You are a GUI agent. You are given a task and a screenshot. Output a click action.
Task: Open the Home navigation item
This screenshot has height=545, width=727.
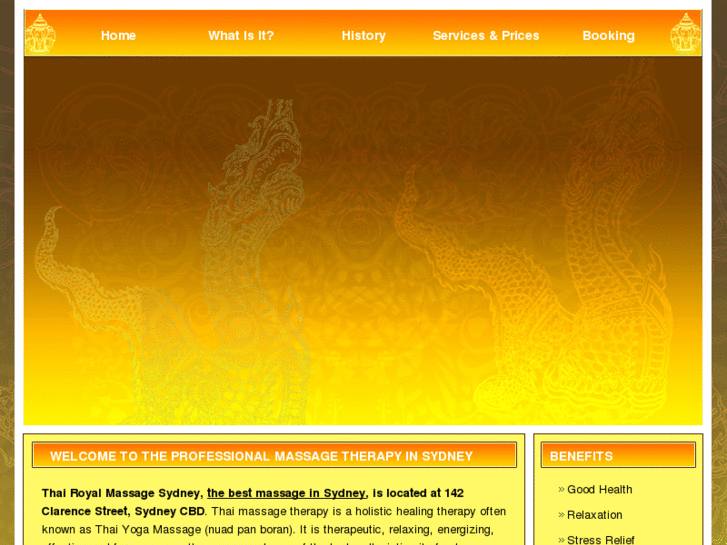pyautogui.click(x=118, y=36)
